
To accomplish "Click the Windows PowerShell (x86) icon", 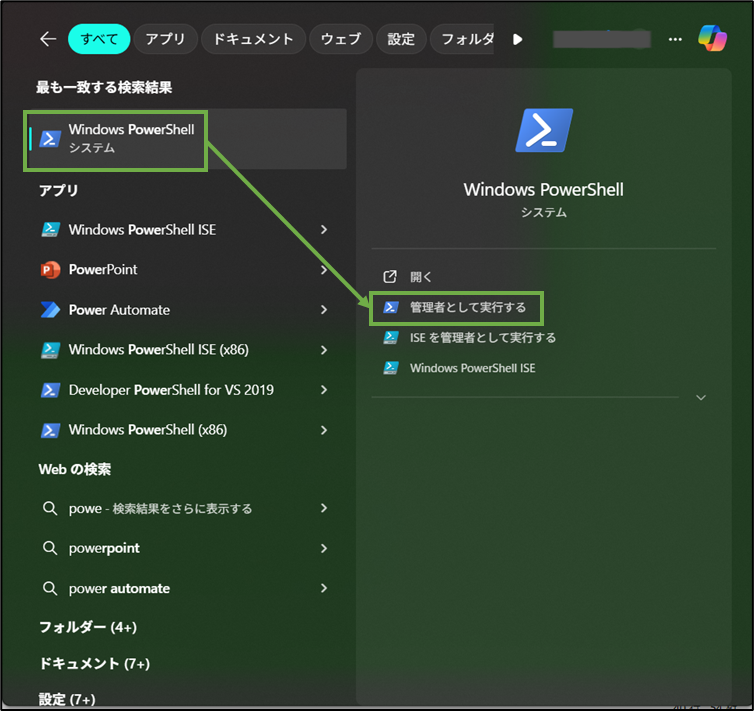I will click(x=50, y=430).
